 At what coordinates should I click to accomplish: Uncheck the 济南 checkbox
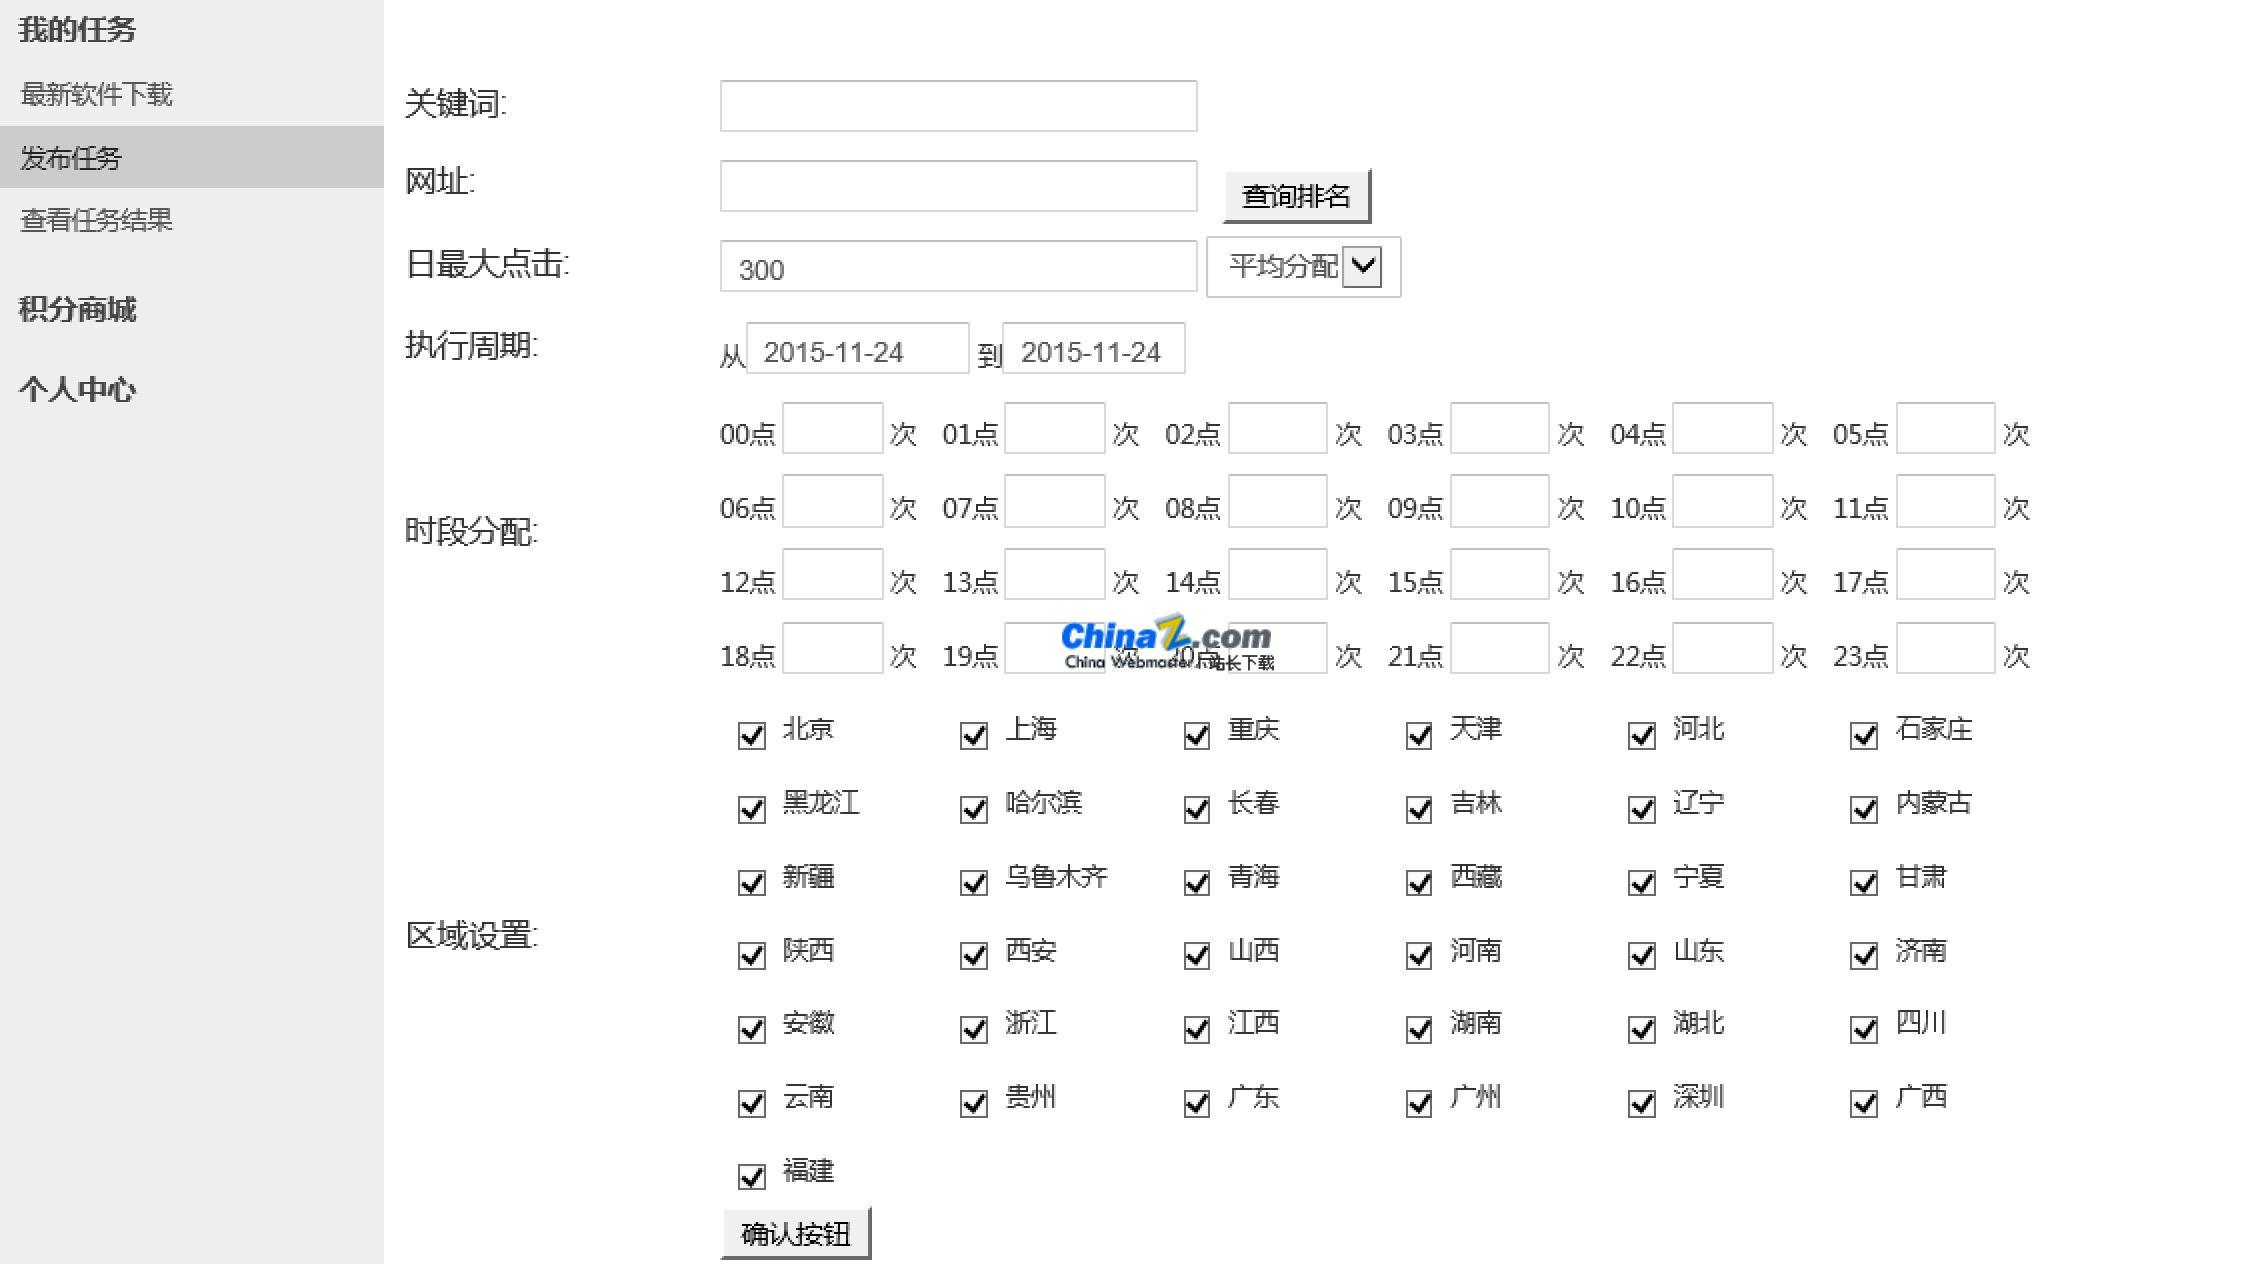click(1864, 956)
